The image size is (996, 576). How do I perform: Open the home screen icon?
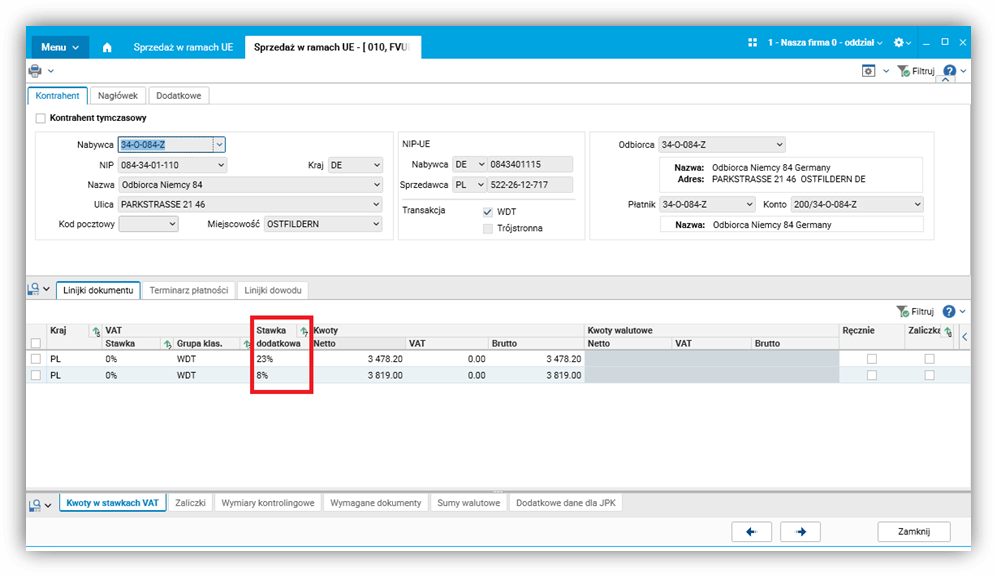point(107,47)
